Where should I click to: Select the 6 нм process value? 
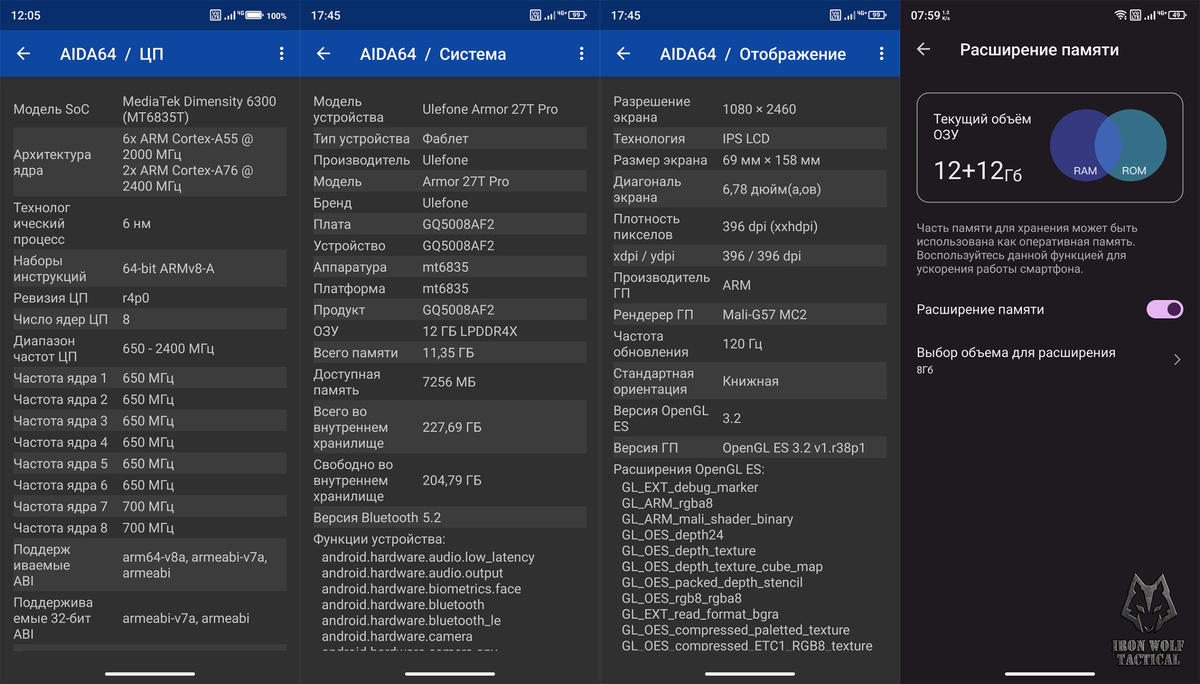pyautogui.click(x=136, y=224)
